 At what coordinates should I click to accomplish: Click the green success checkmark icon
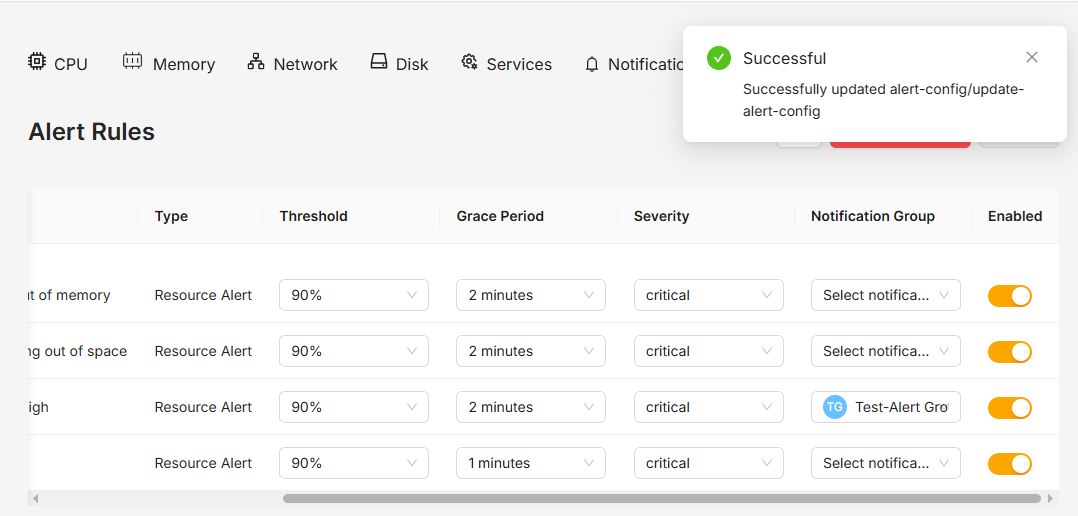[x=718, y=58]
